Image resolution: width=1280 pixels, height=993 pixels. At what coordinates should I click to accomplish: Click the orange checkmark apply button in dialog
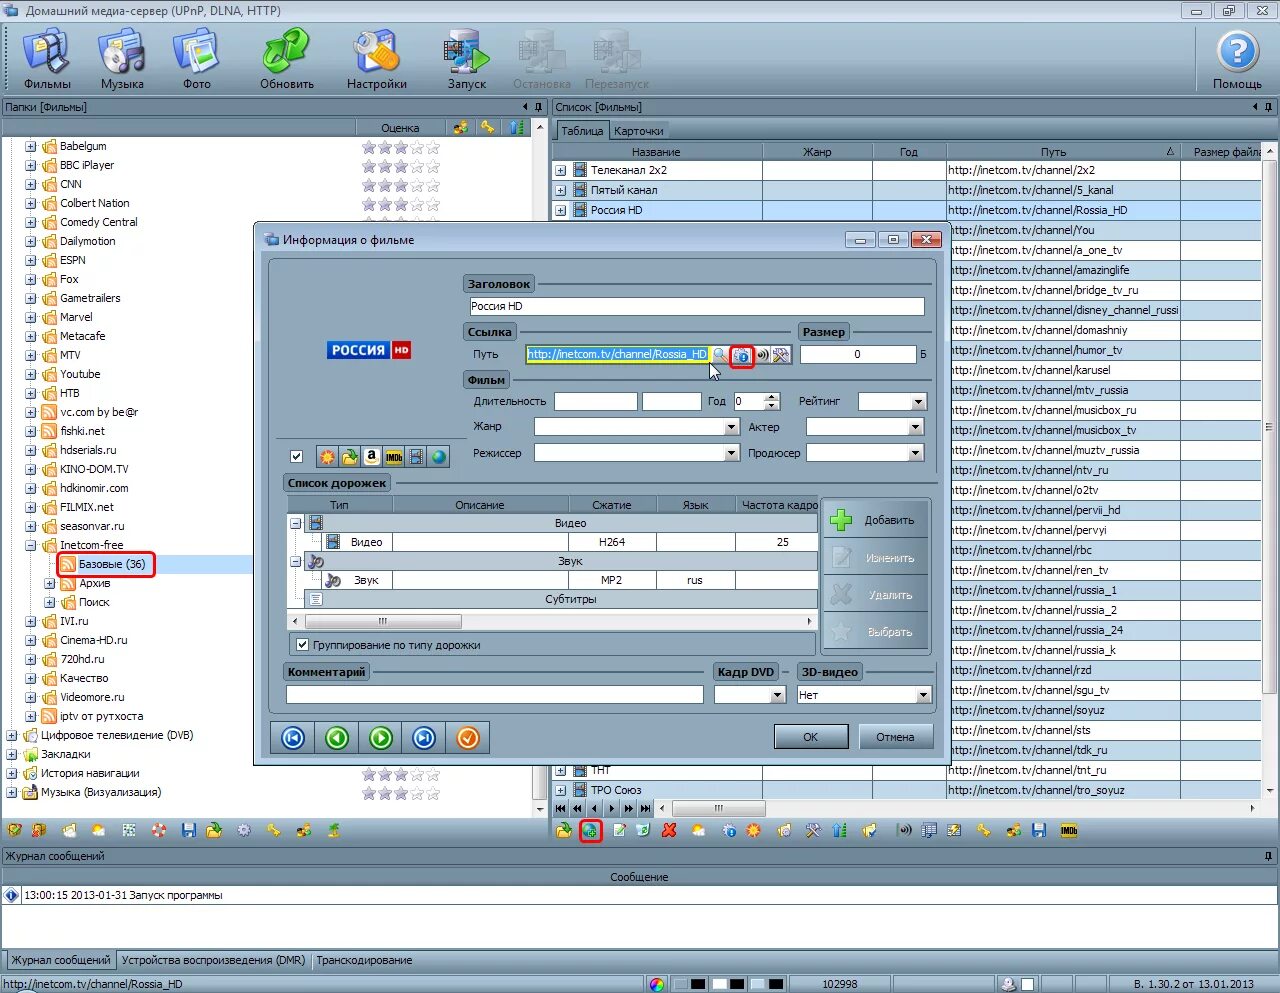point(467,738)
